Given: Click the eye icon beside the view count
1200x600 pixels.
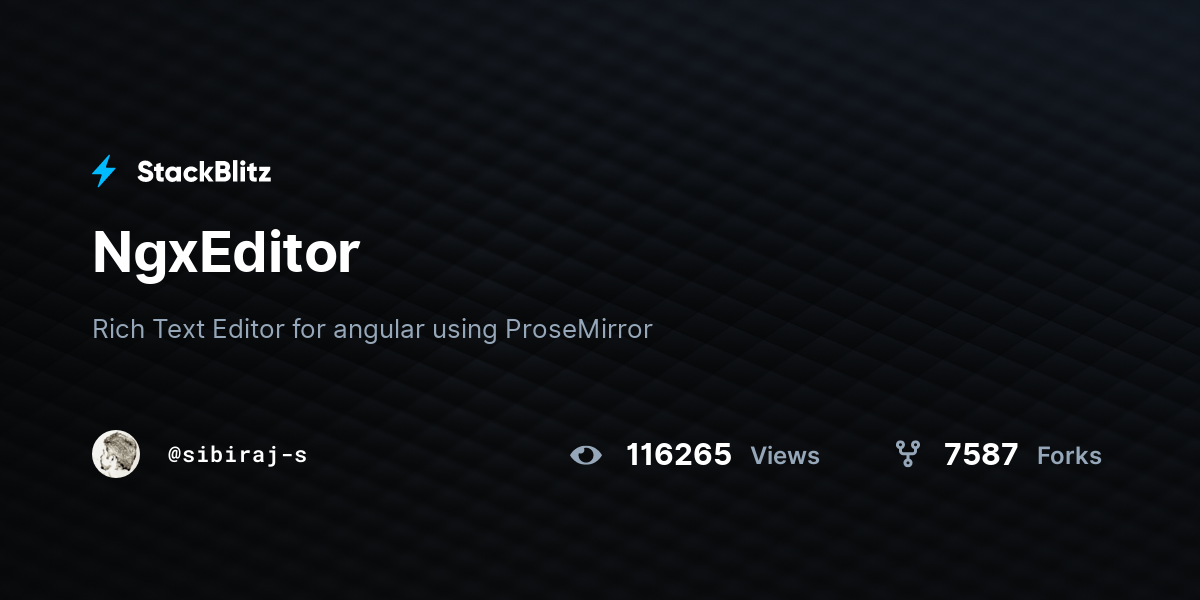Looking at the screenshot, I should tap(586, 456).
